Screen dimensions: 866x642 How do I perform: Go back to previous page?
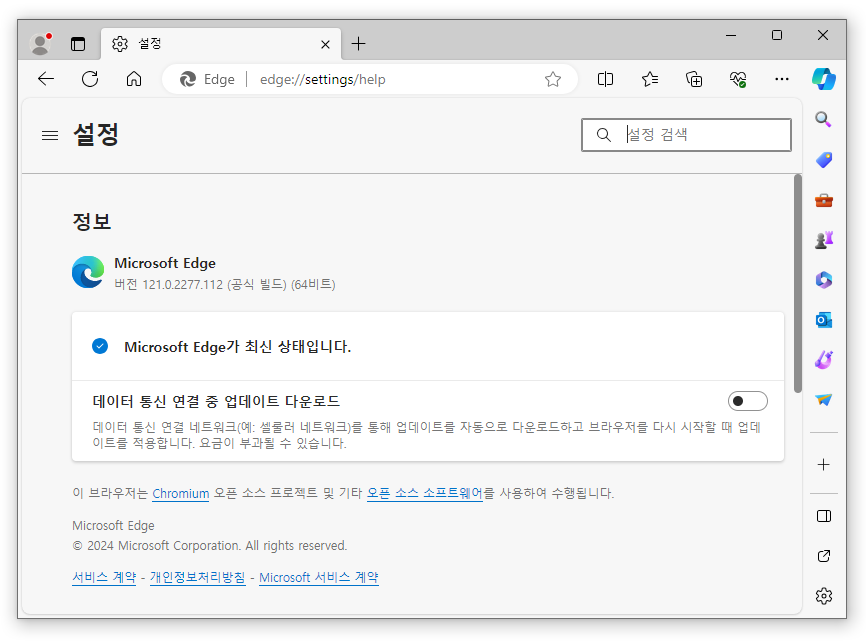46,79
